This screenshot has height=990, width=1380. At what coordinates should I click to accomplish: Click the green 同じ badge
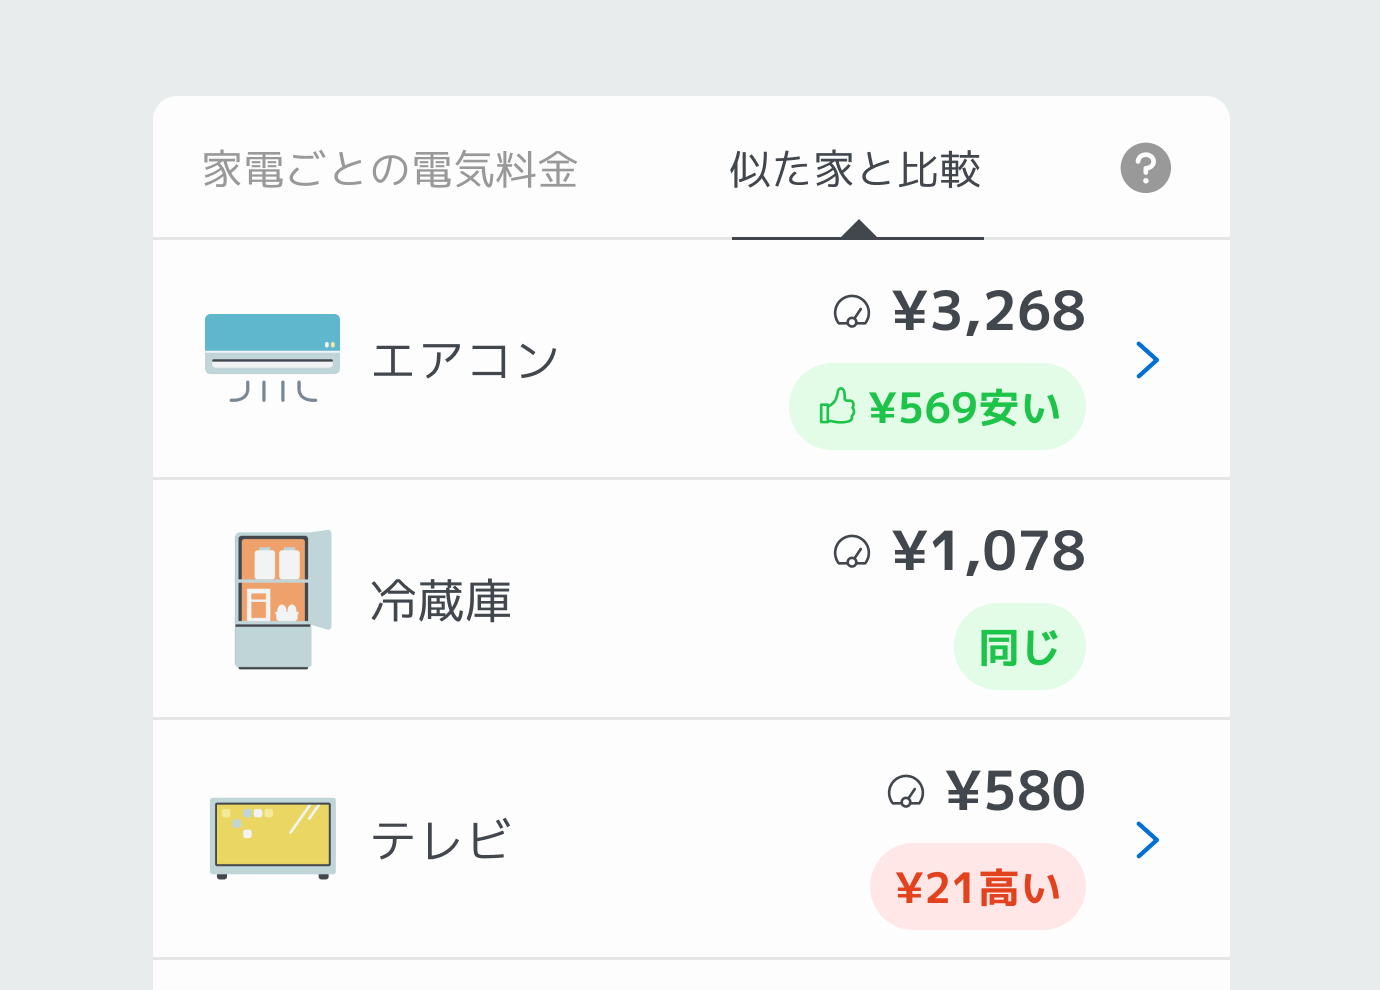1019,647
